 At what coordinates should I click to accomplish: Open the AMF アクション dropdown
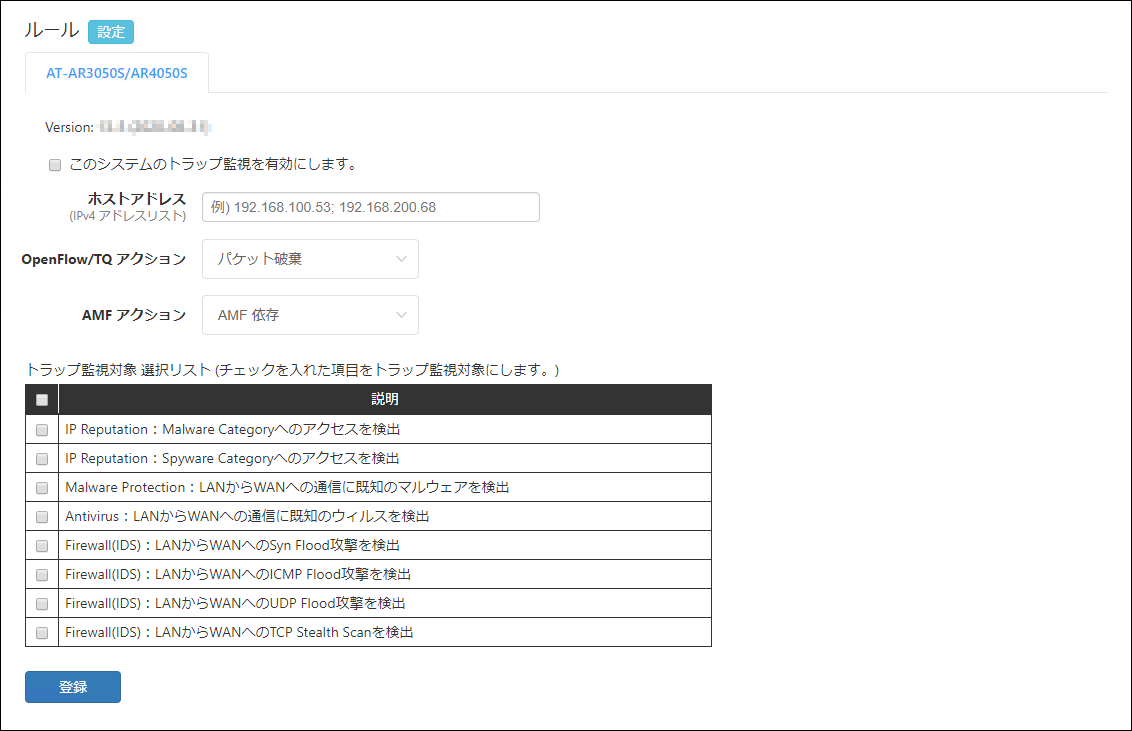pos(310,315)
